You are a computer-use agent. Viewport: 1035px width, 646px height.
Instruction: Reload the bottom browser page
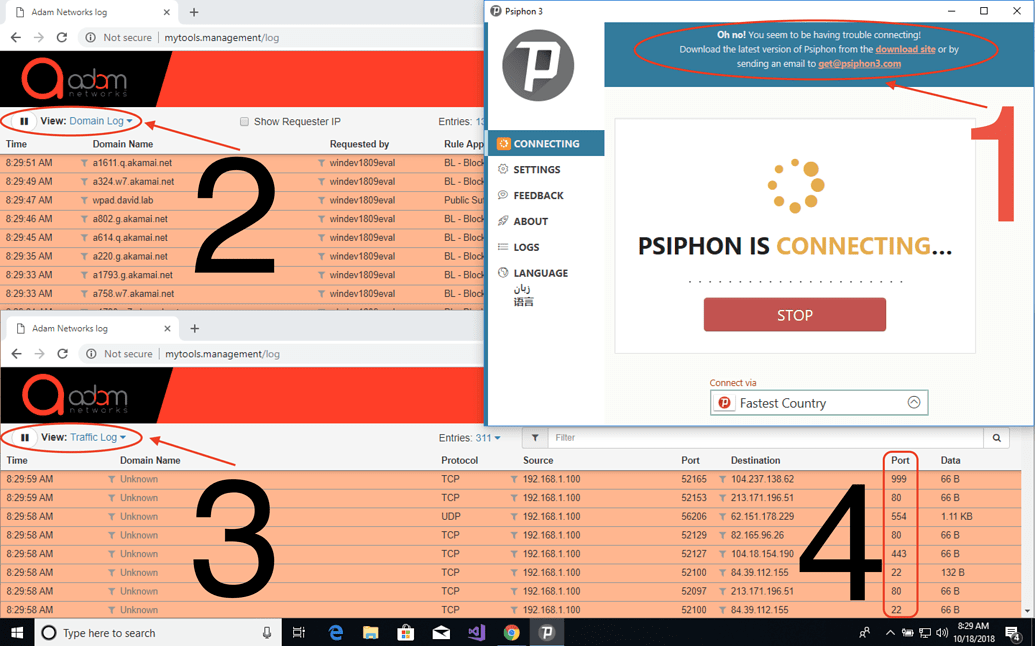(62, 354)
